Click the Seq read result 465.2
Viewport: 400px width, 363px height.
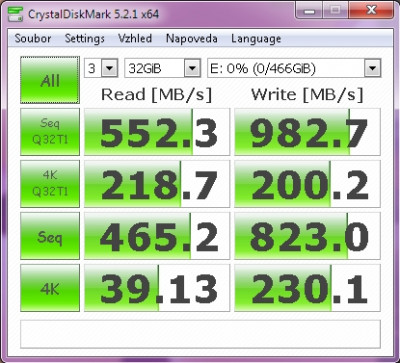click(x=157, y=236)
